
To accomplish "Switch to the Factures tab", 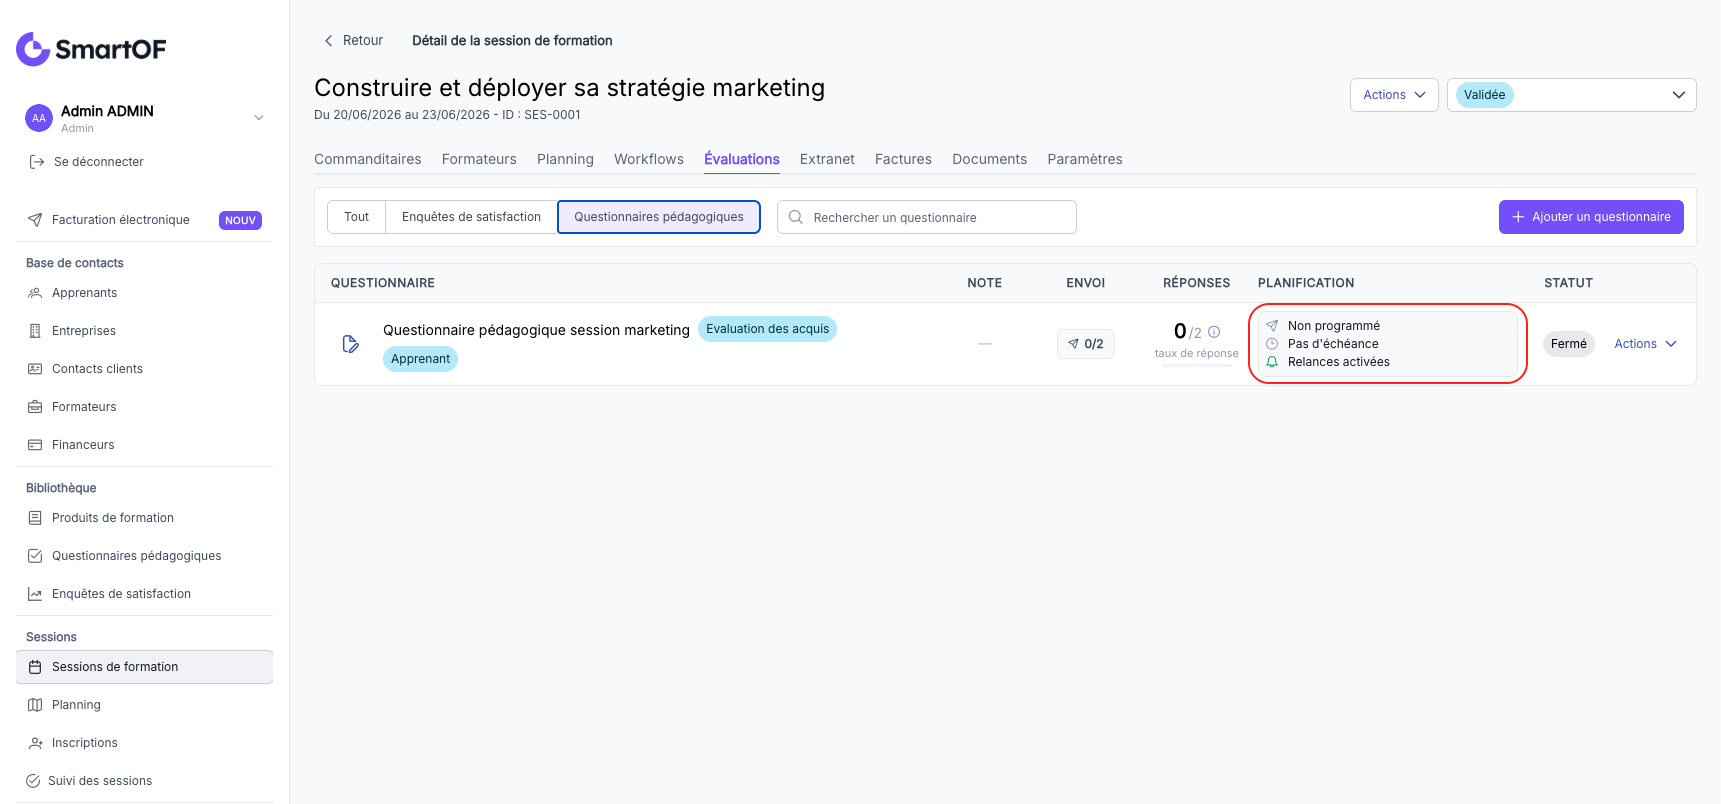I will click(x=903, y=159).
